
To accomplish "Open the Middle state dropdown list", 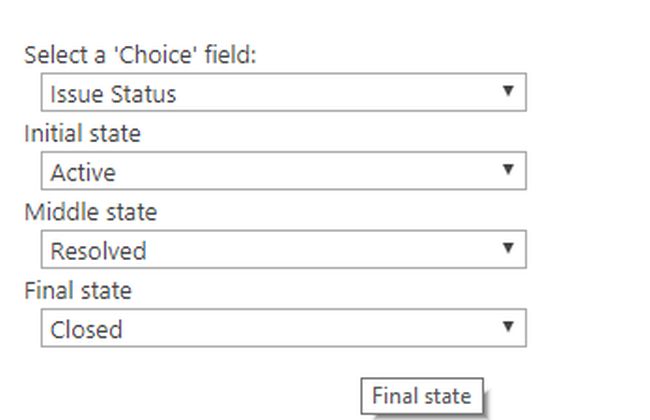I will point(283,250).
